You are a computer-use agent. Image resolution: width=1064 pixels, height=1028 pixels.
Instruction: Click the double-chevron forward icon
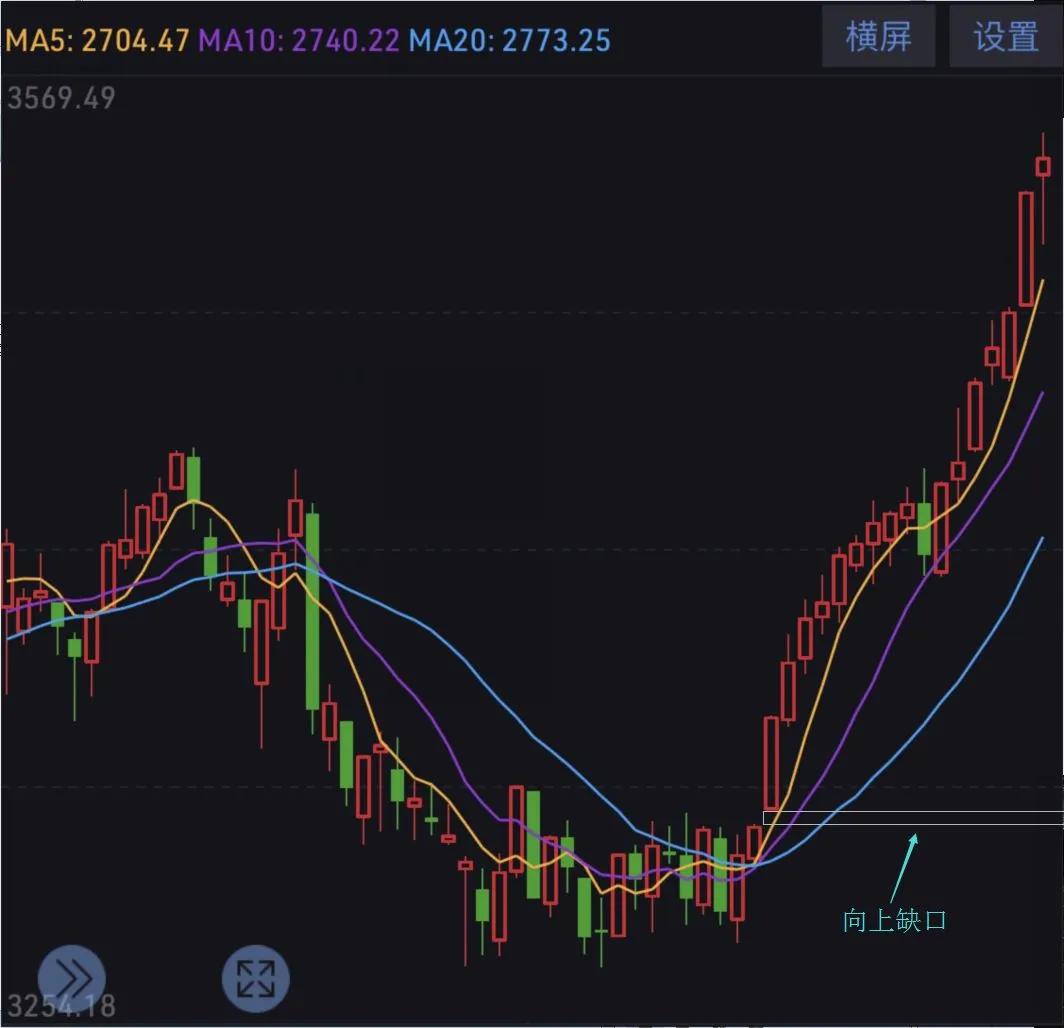(71, 976)
